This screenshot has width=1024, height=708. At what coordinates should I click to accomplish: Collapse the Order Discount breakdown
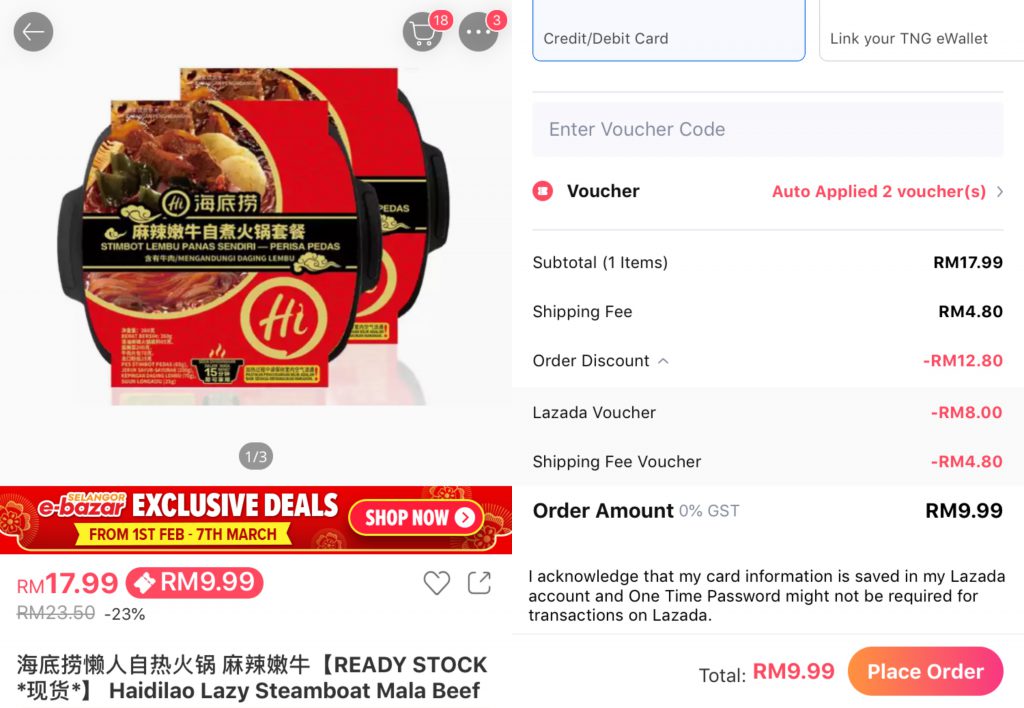(x=663, y=361)
